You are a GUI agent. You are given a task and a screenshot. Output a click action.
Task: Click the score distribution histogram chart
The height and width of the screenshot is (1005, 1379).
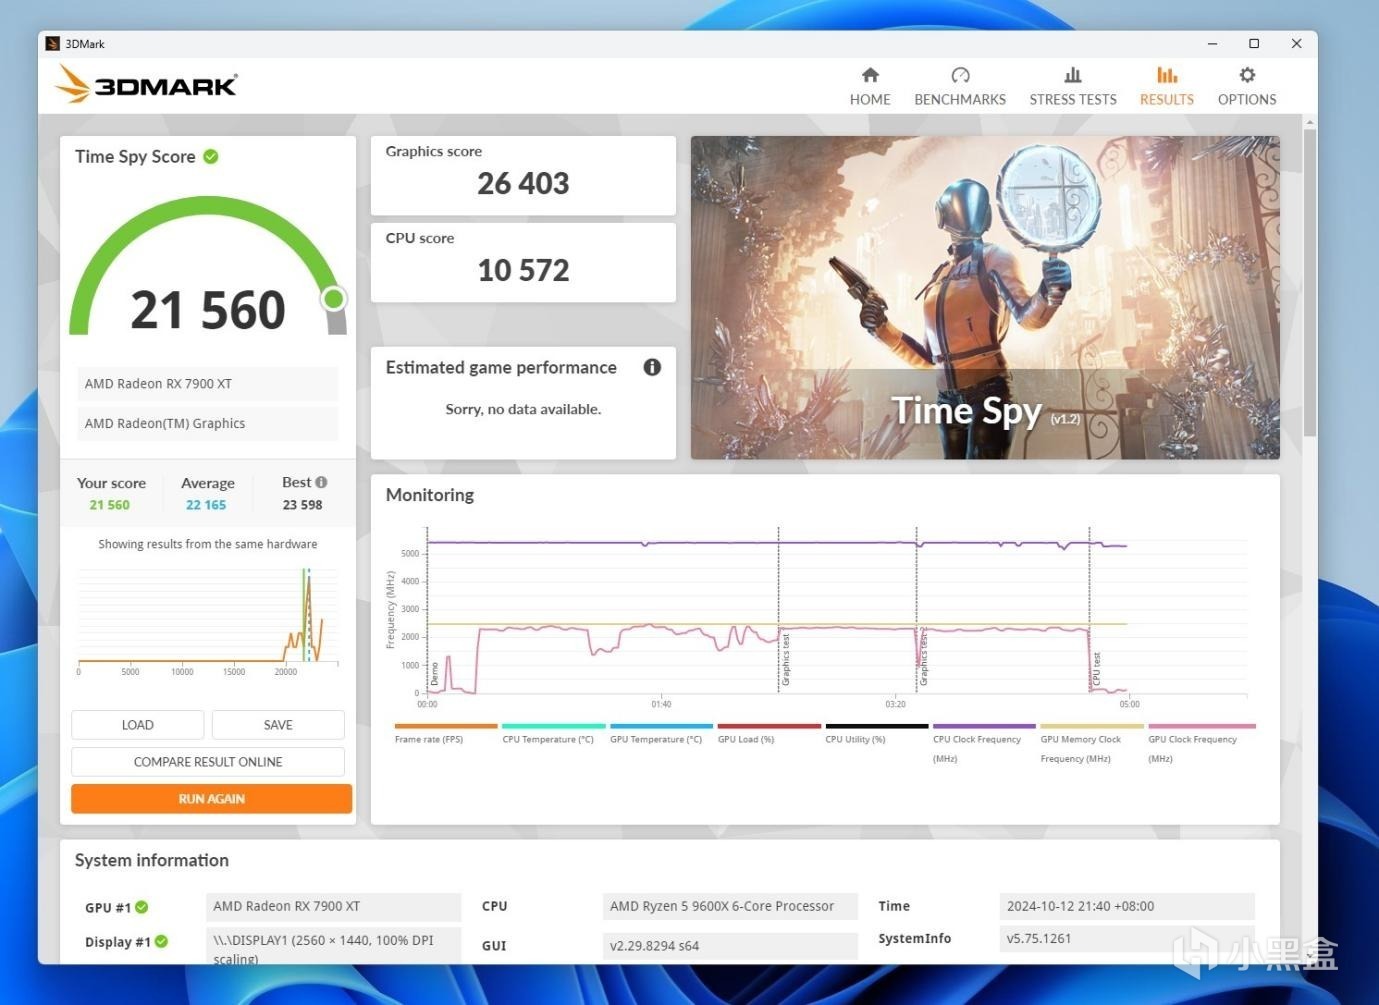click(208, 620)
